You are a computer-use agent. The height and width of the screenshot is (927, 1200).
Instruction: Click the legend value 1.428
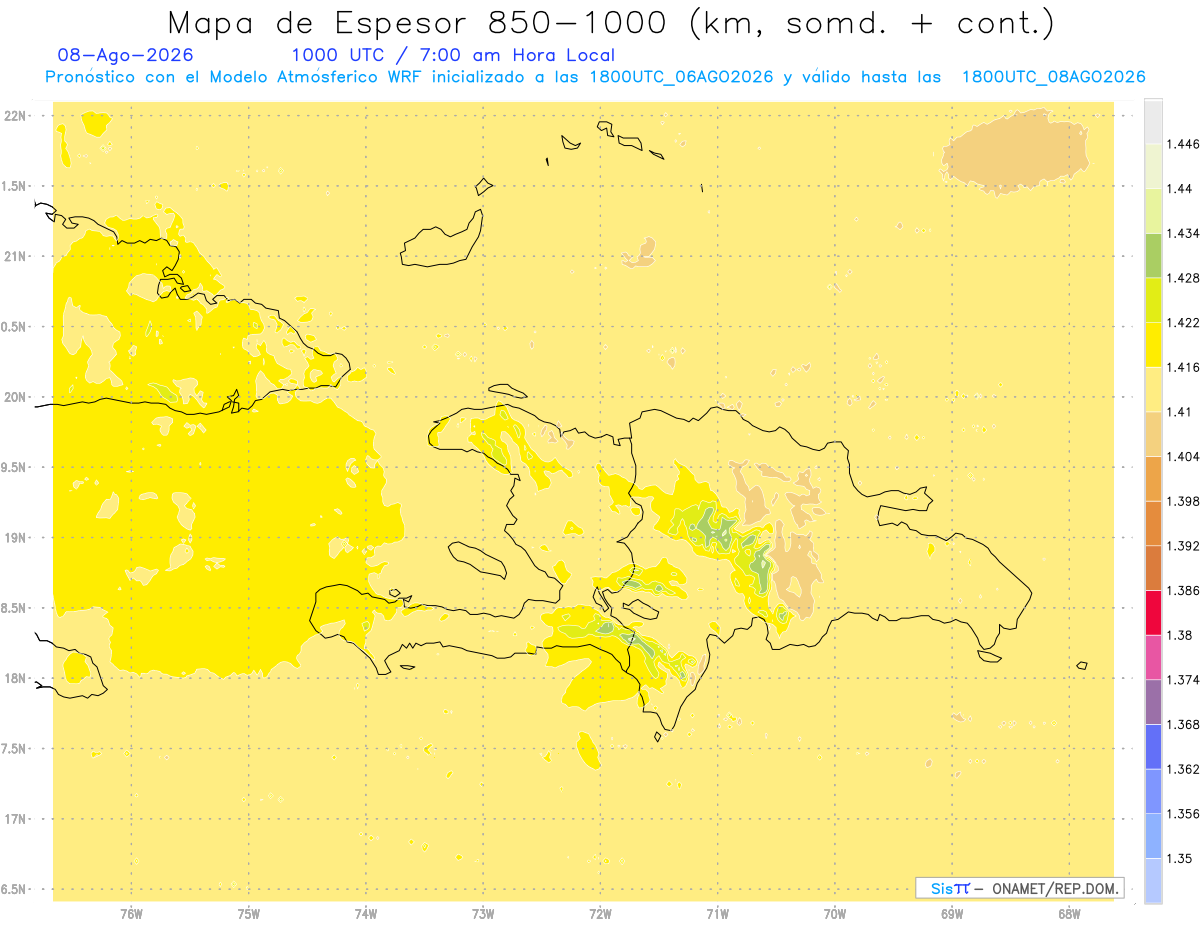point(1182,278)
